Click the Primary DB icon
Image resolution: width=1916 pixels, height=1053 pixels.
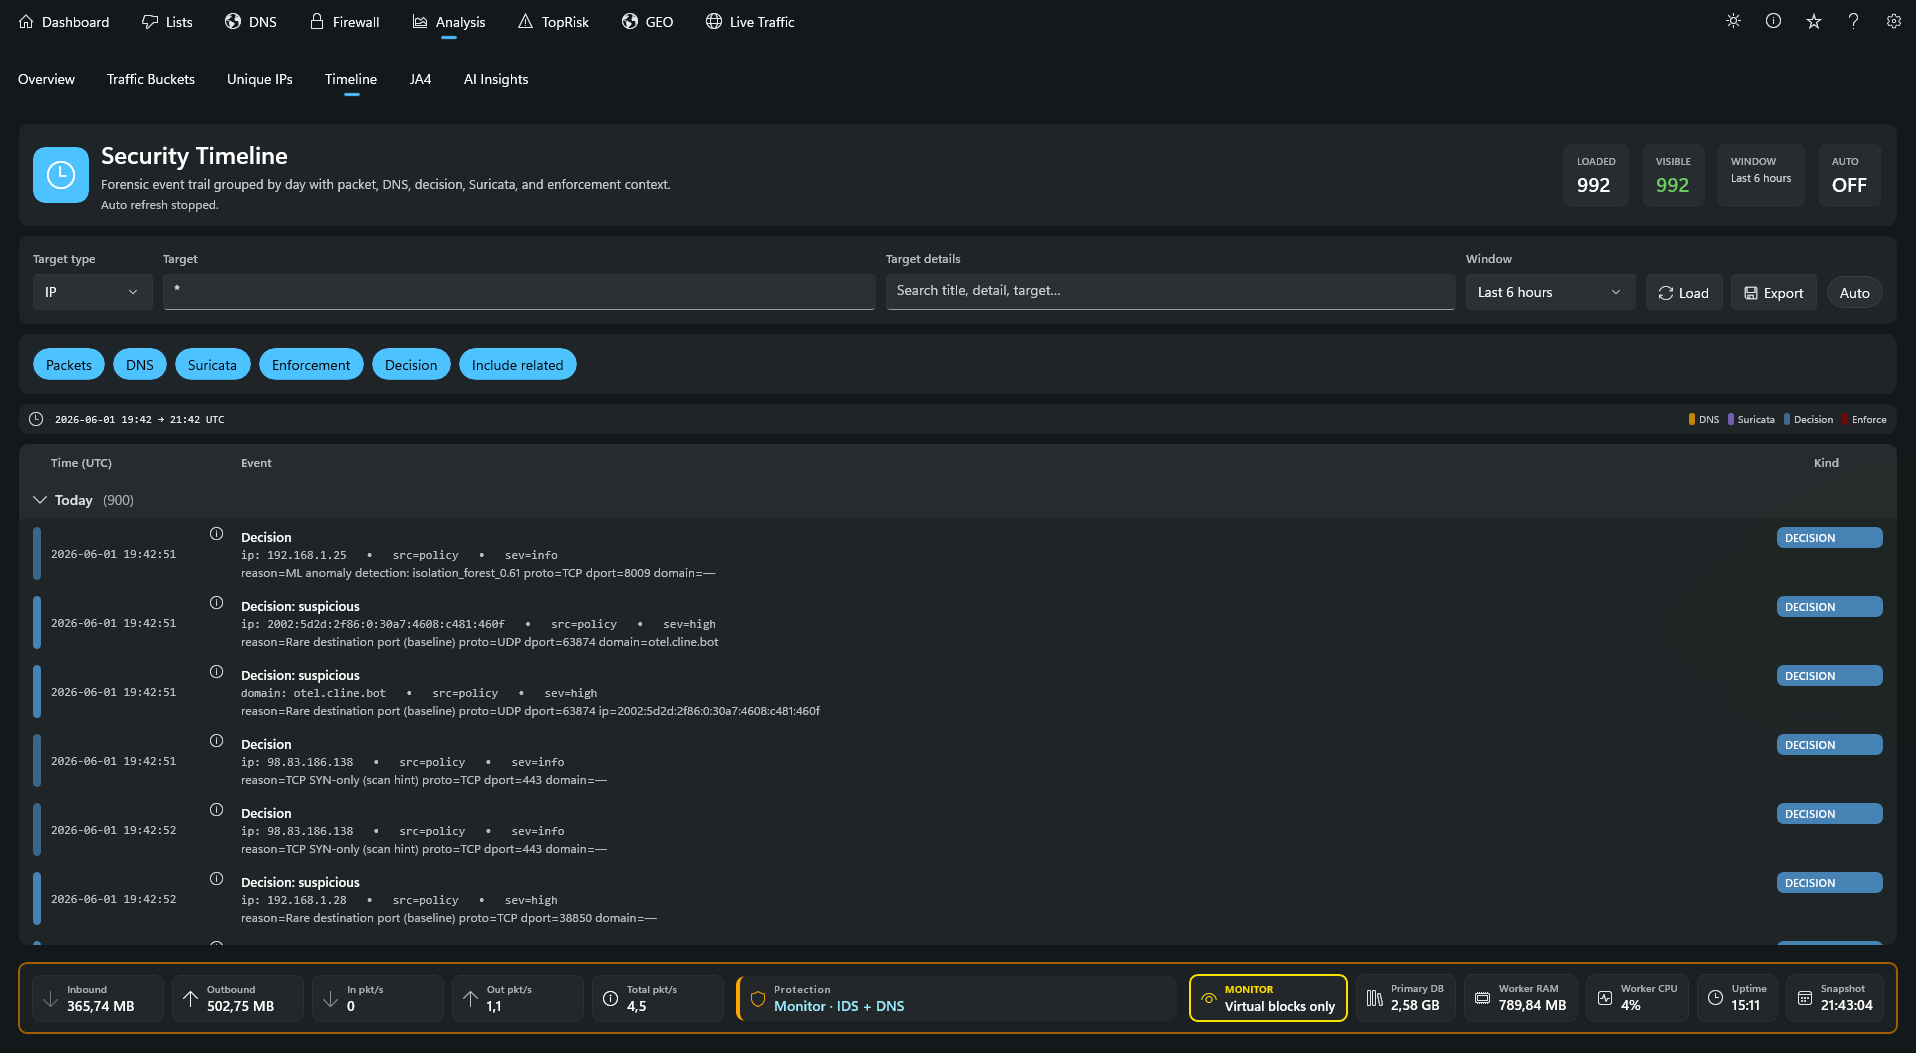coord(1375,998)
